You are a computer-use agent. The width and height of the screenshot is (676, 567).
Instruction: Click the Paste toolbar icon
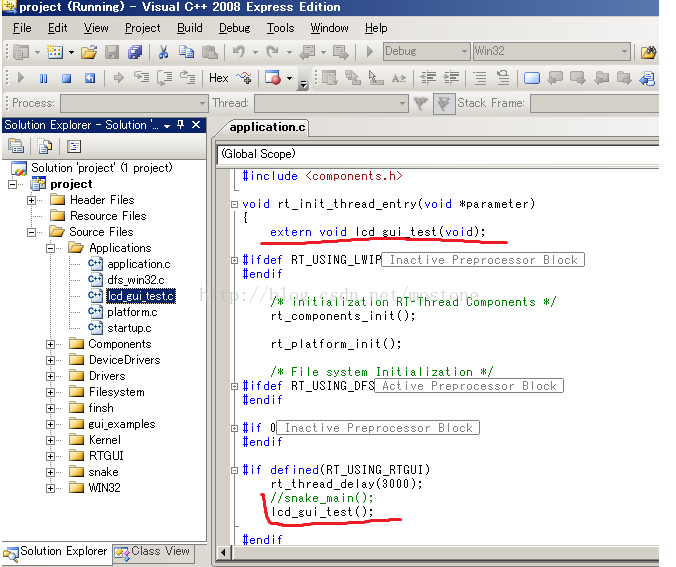coord(210,52)
